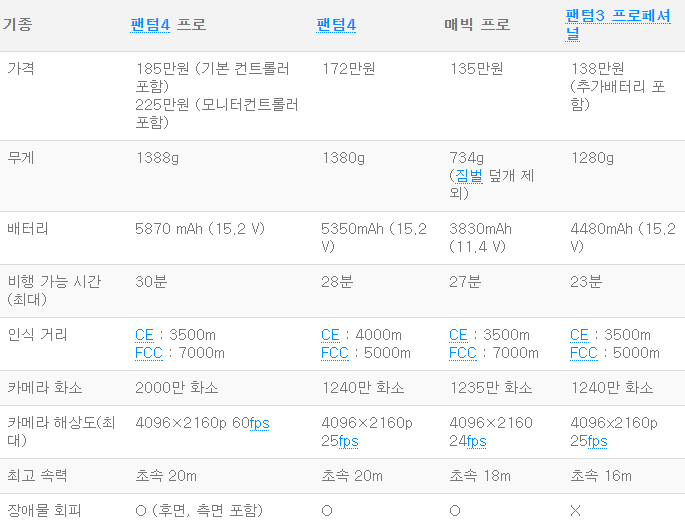Click FCC link in 팬텀3 프로페셔널 column

(584, 353)
